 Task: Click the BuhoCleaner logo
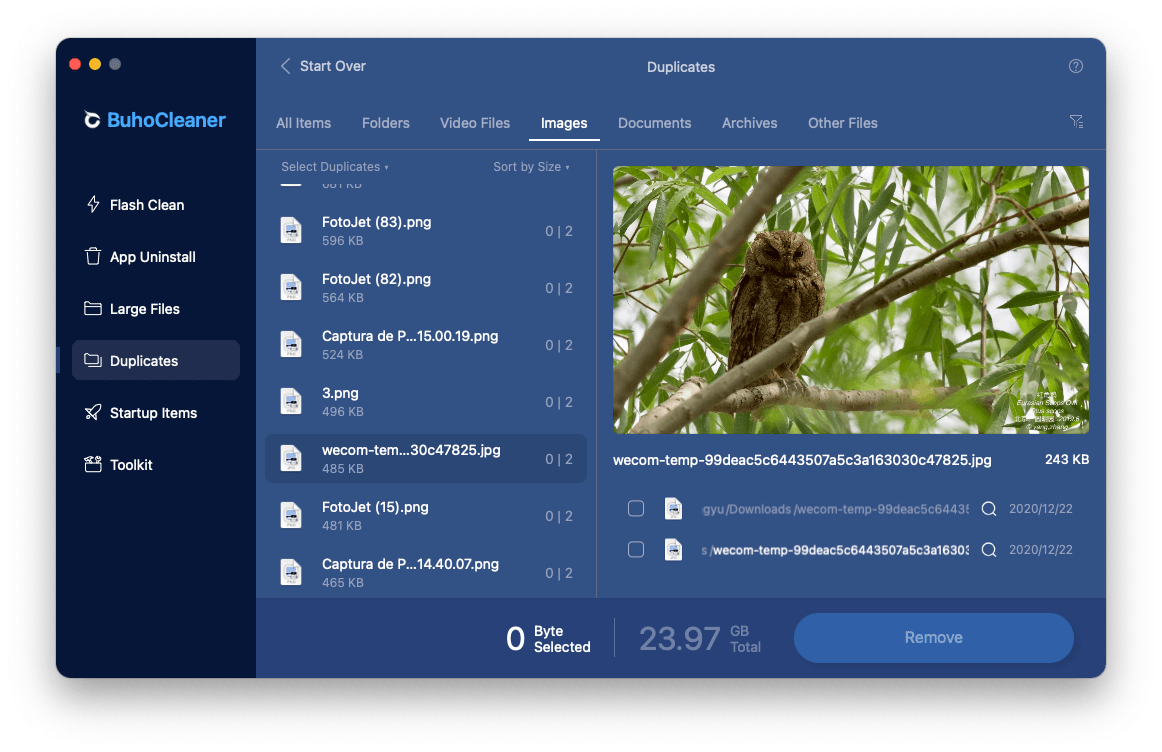[154, 120]
